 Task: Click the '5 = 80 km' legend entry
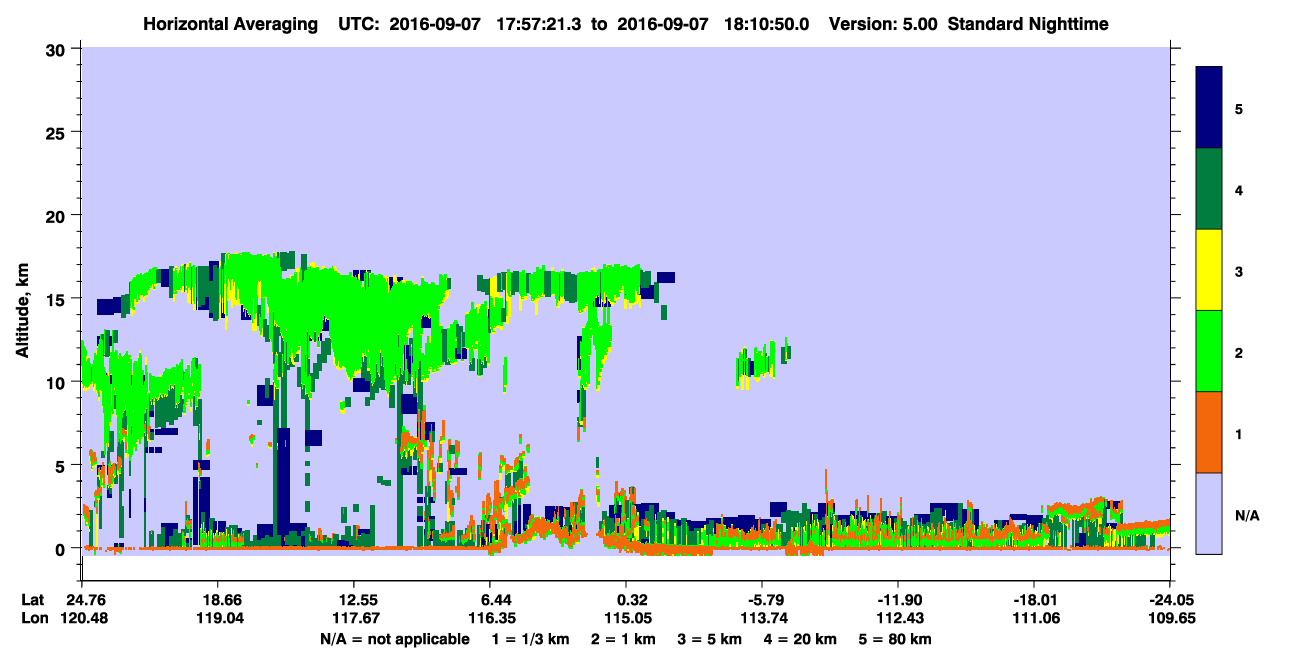click(x=897, y=639)
